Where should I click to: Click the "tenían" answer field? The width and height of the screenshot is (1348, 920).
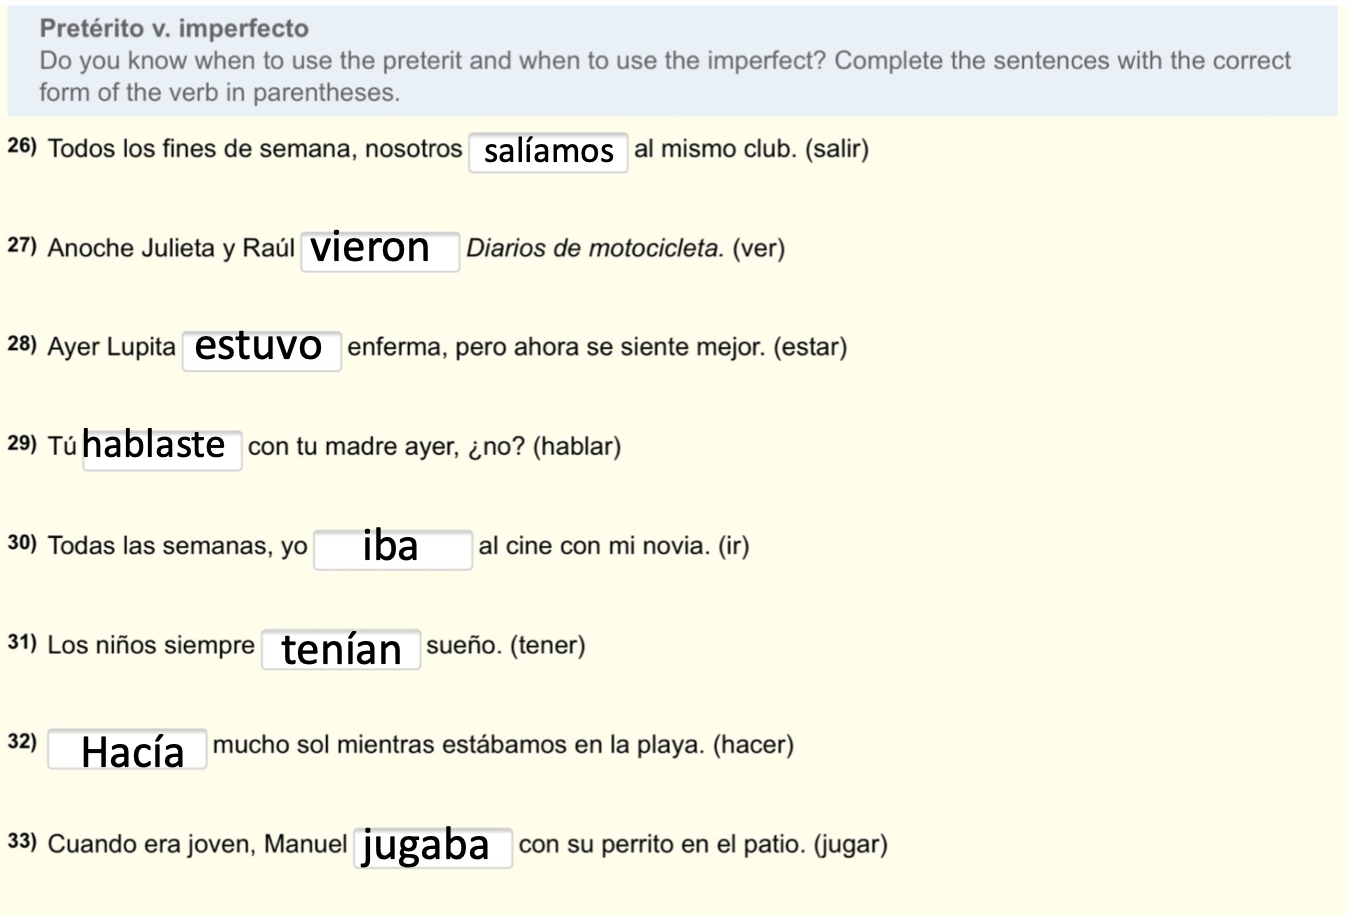341,648
